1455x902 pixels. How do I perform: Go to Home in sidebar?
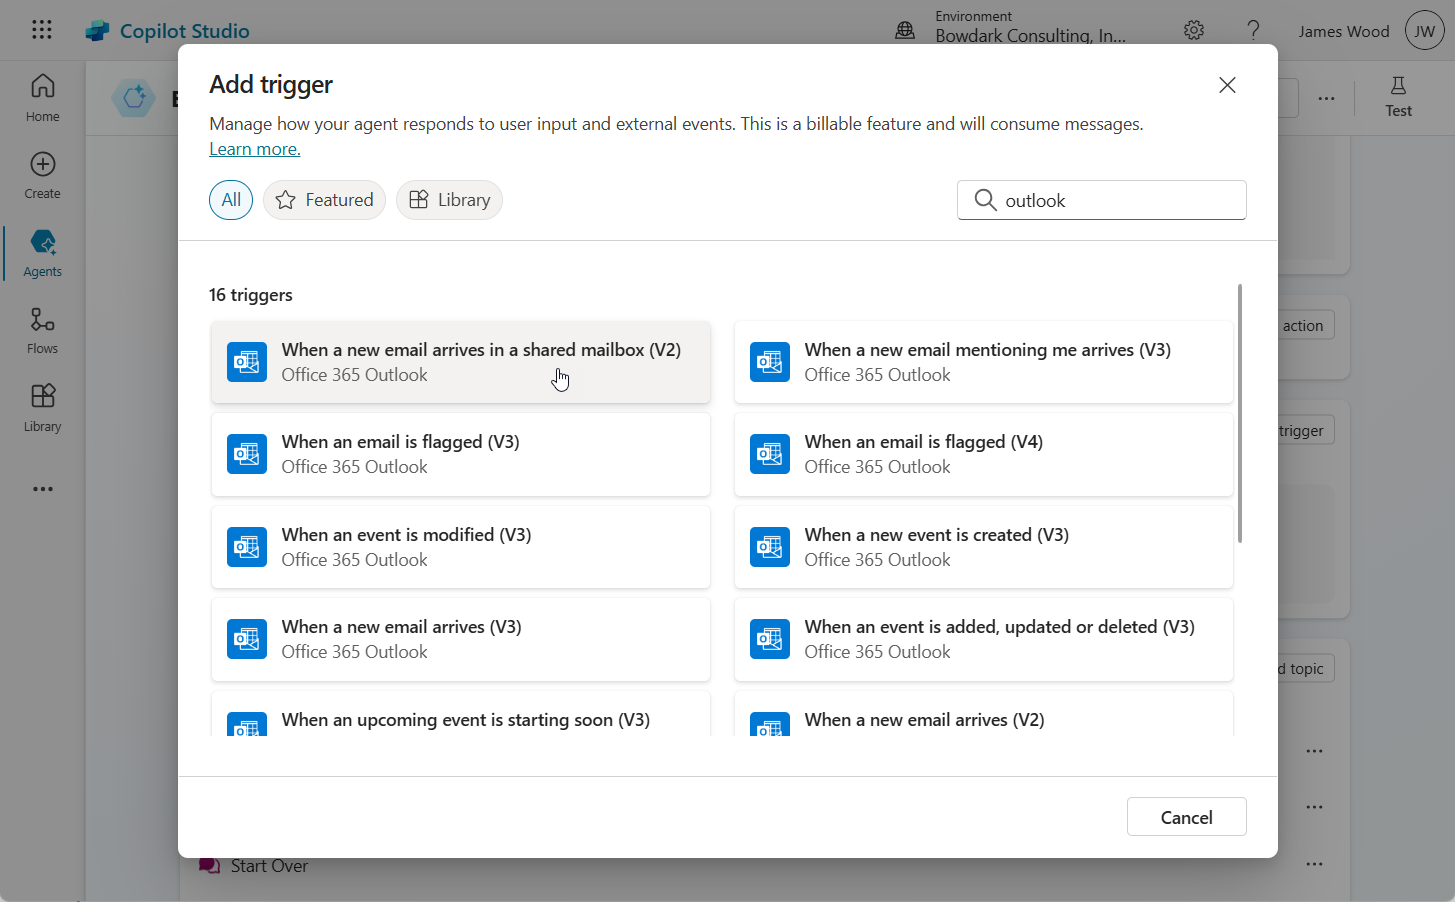click(x=42, y=97)
